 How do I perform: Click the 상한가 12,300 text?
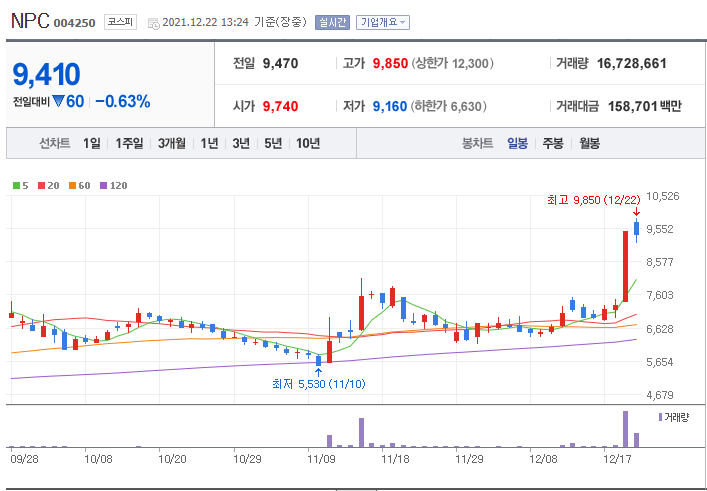[x=452, y=64]
